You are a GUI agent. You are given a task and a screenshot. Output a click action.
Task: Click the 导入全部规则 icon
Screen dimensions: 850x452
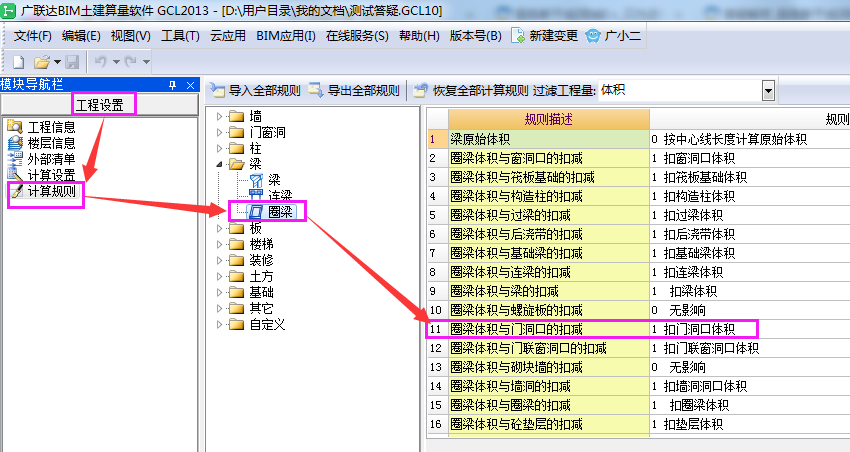[217, 91]
